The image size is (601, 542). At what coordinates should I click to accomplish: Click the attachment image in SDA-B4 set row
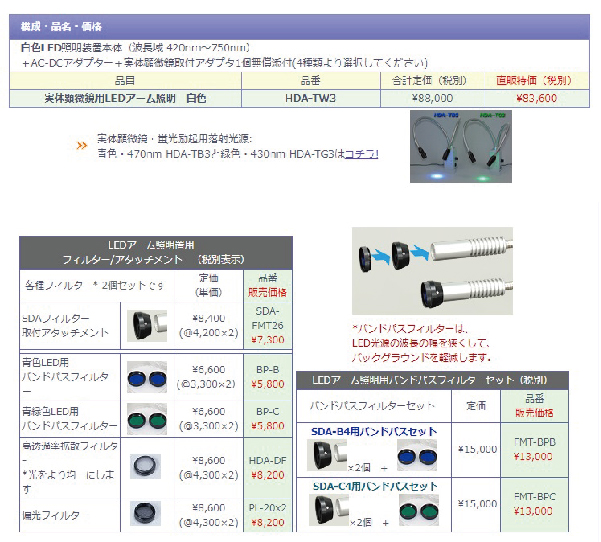pyautogui.click(x=328, y=456)
